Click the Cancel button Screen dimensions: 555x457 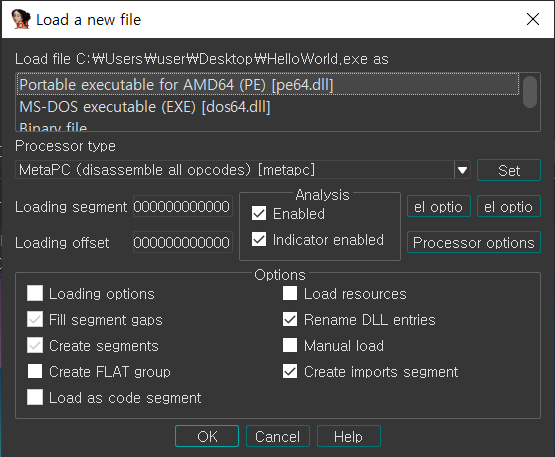pyautogui.click(x=278, y=436)
